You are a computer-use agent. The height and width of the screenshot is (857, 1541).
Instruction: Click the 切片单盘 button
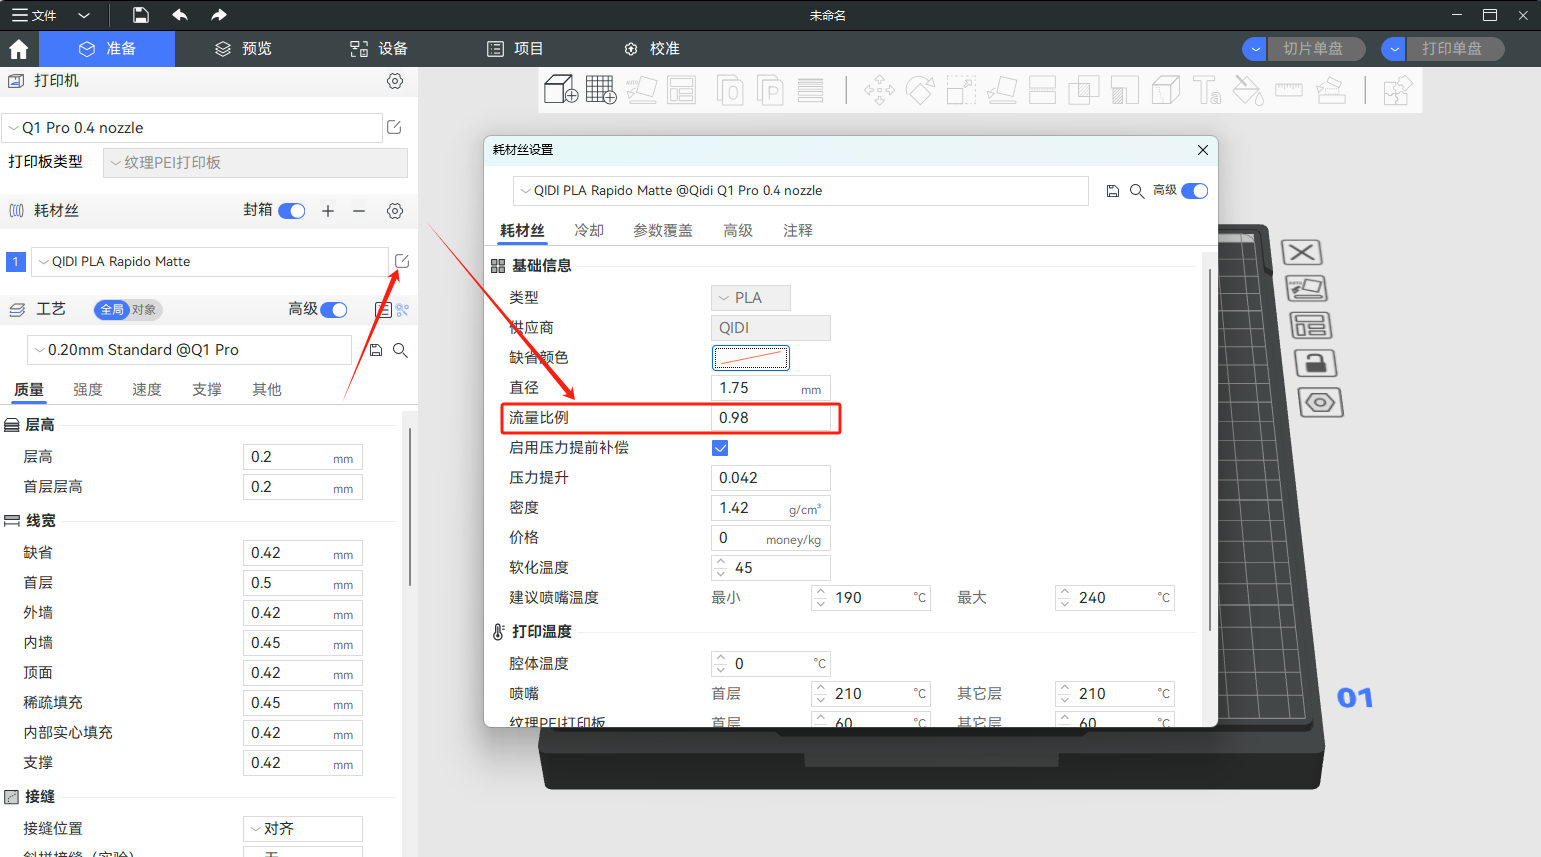1313,49
